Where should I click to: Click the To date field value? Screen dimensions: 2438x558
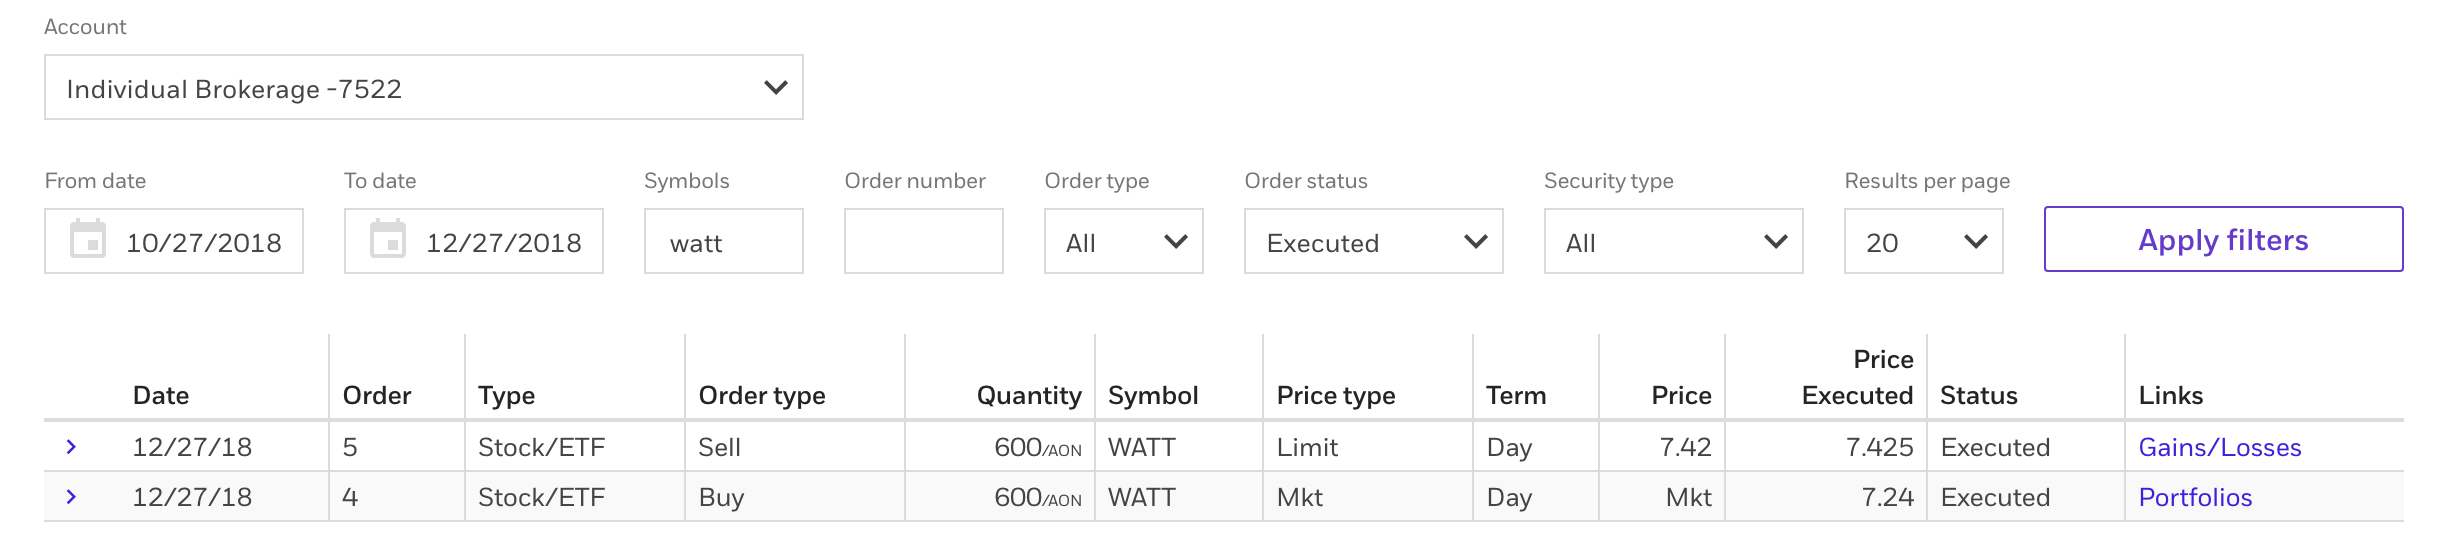pyautogui.click(x=504, y=243)
